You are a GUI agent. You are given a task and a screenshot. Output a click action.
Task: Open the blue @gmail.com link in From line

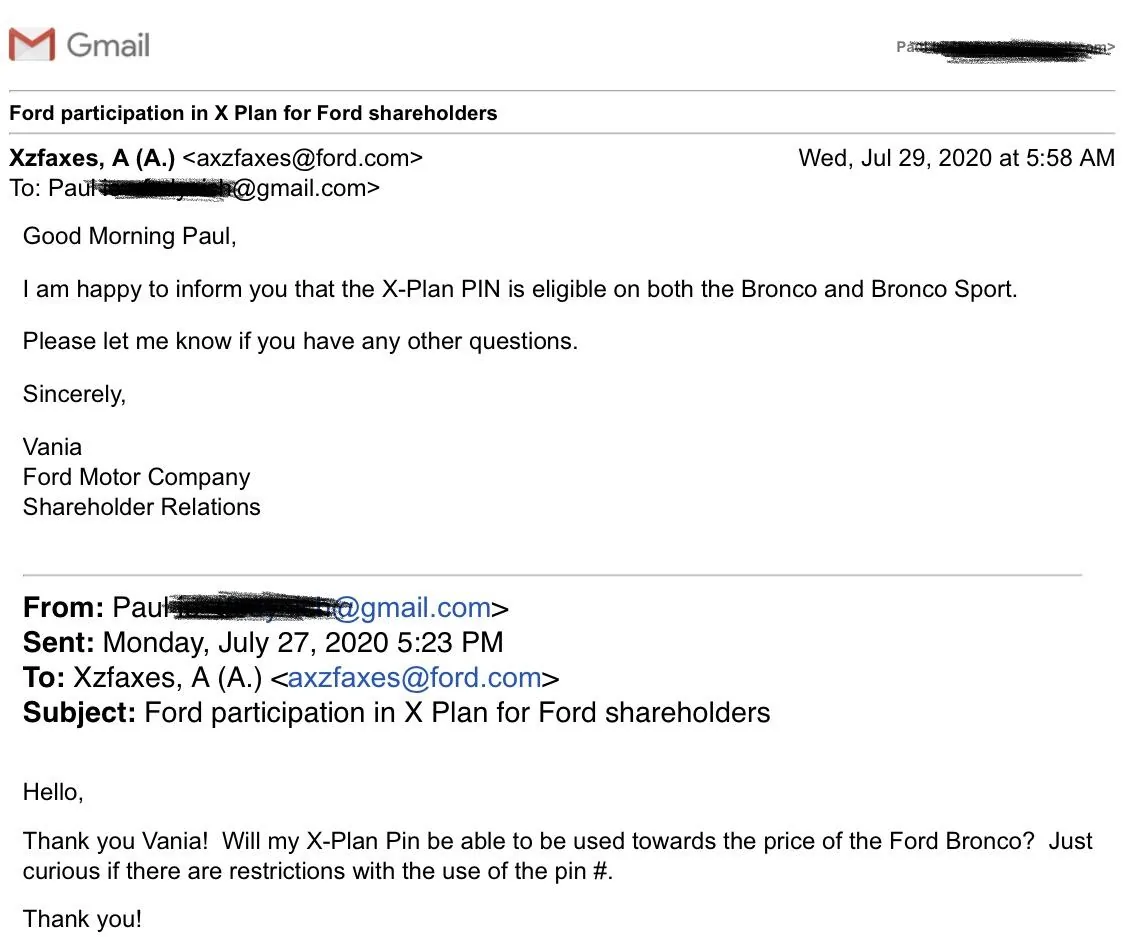pos(413,608)
